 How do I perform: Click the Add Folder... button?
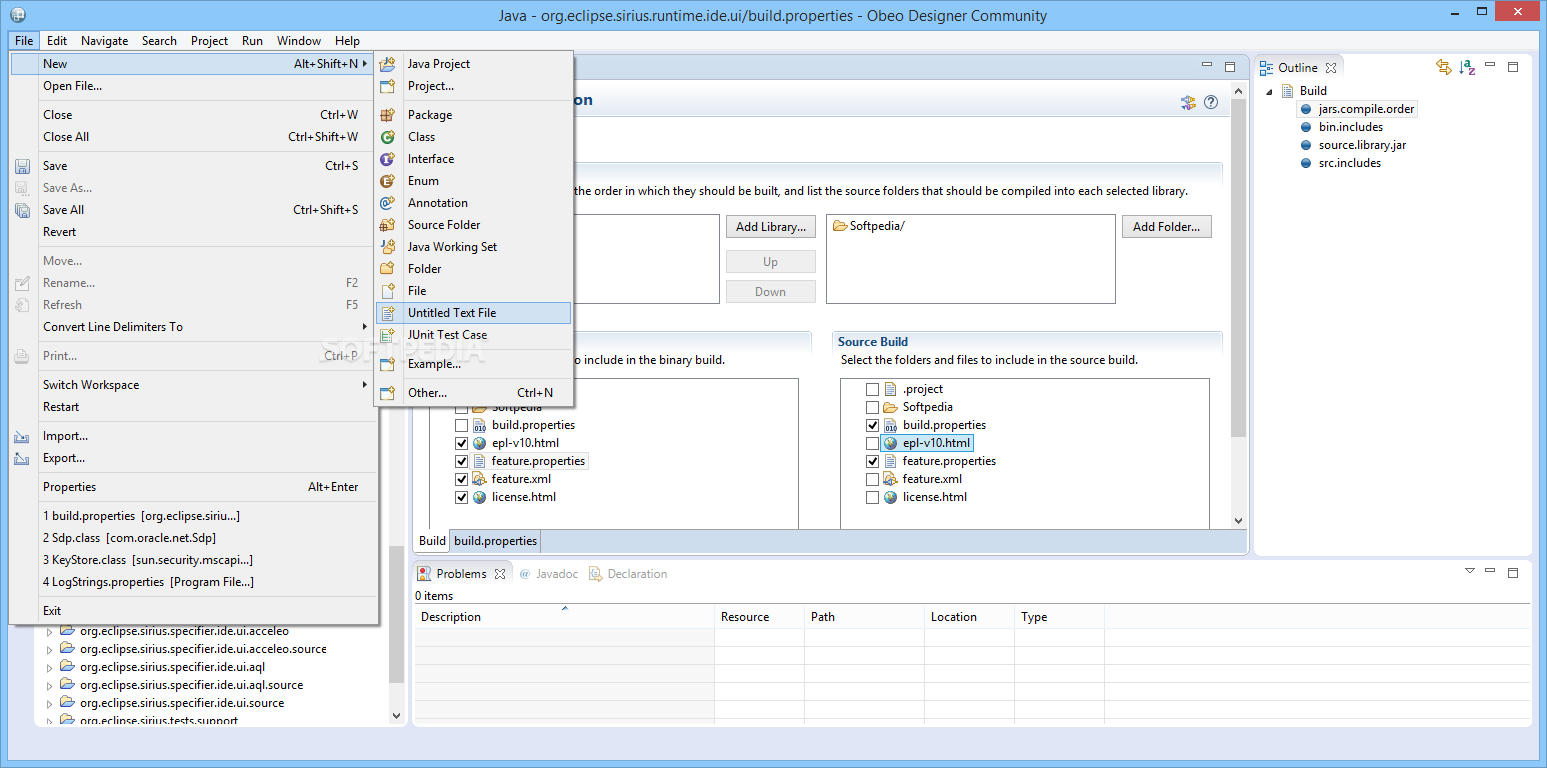1167,227
